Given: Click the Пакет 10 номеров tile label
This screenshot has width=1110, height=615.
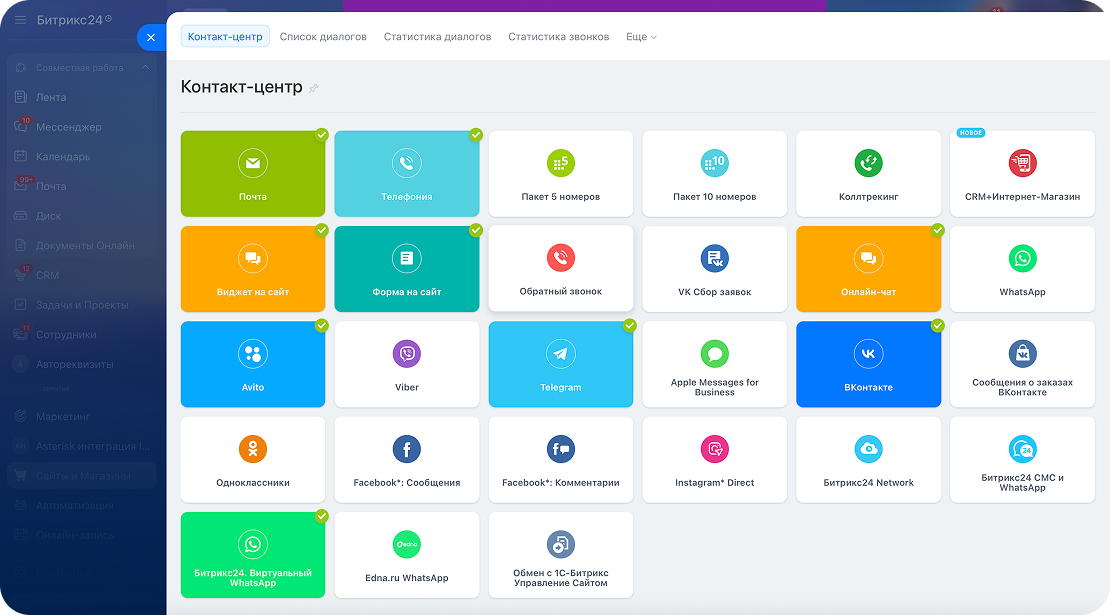Looking at the screenshot, I should pos(714,197).
